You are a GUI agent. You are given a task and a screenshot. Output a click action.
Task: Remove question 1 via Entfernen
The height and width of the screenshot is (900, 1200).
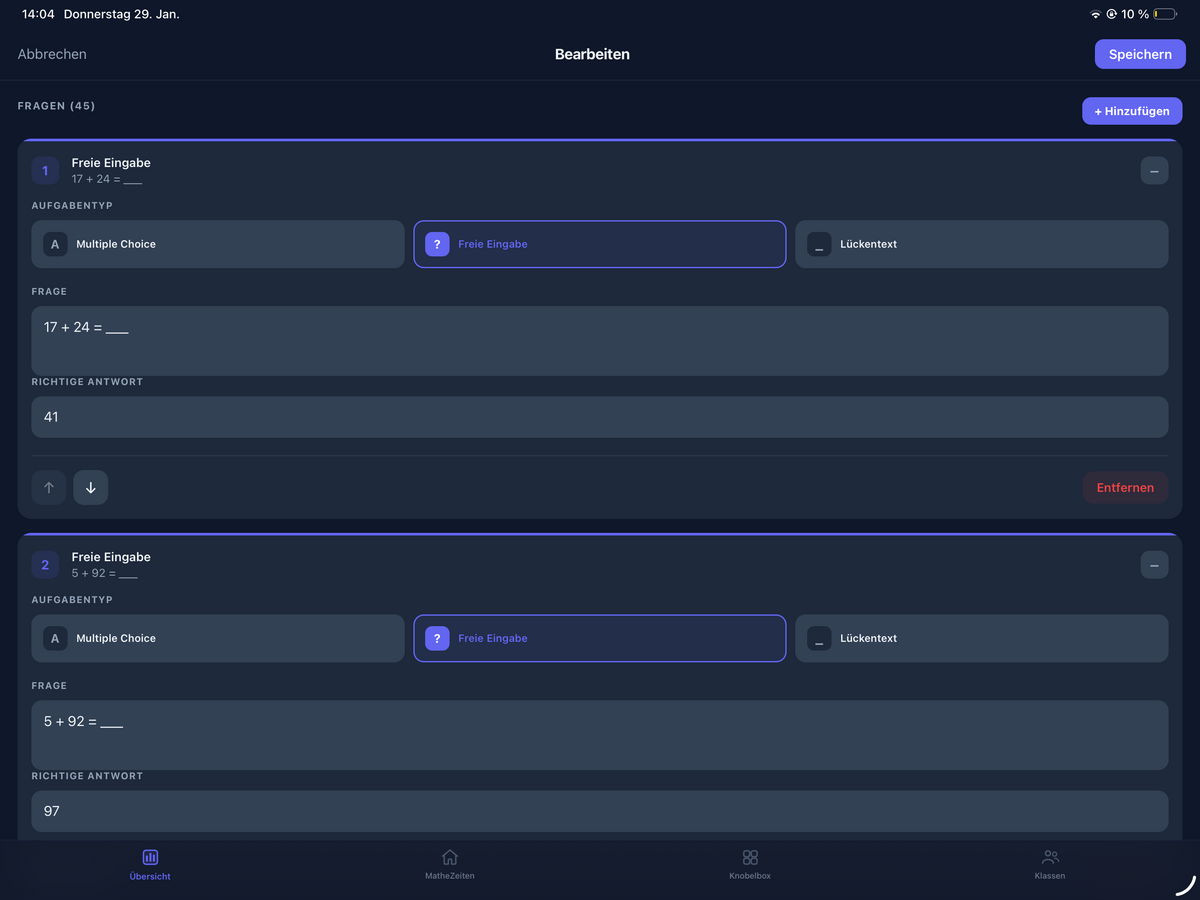coord(1125,487)
